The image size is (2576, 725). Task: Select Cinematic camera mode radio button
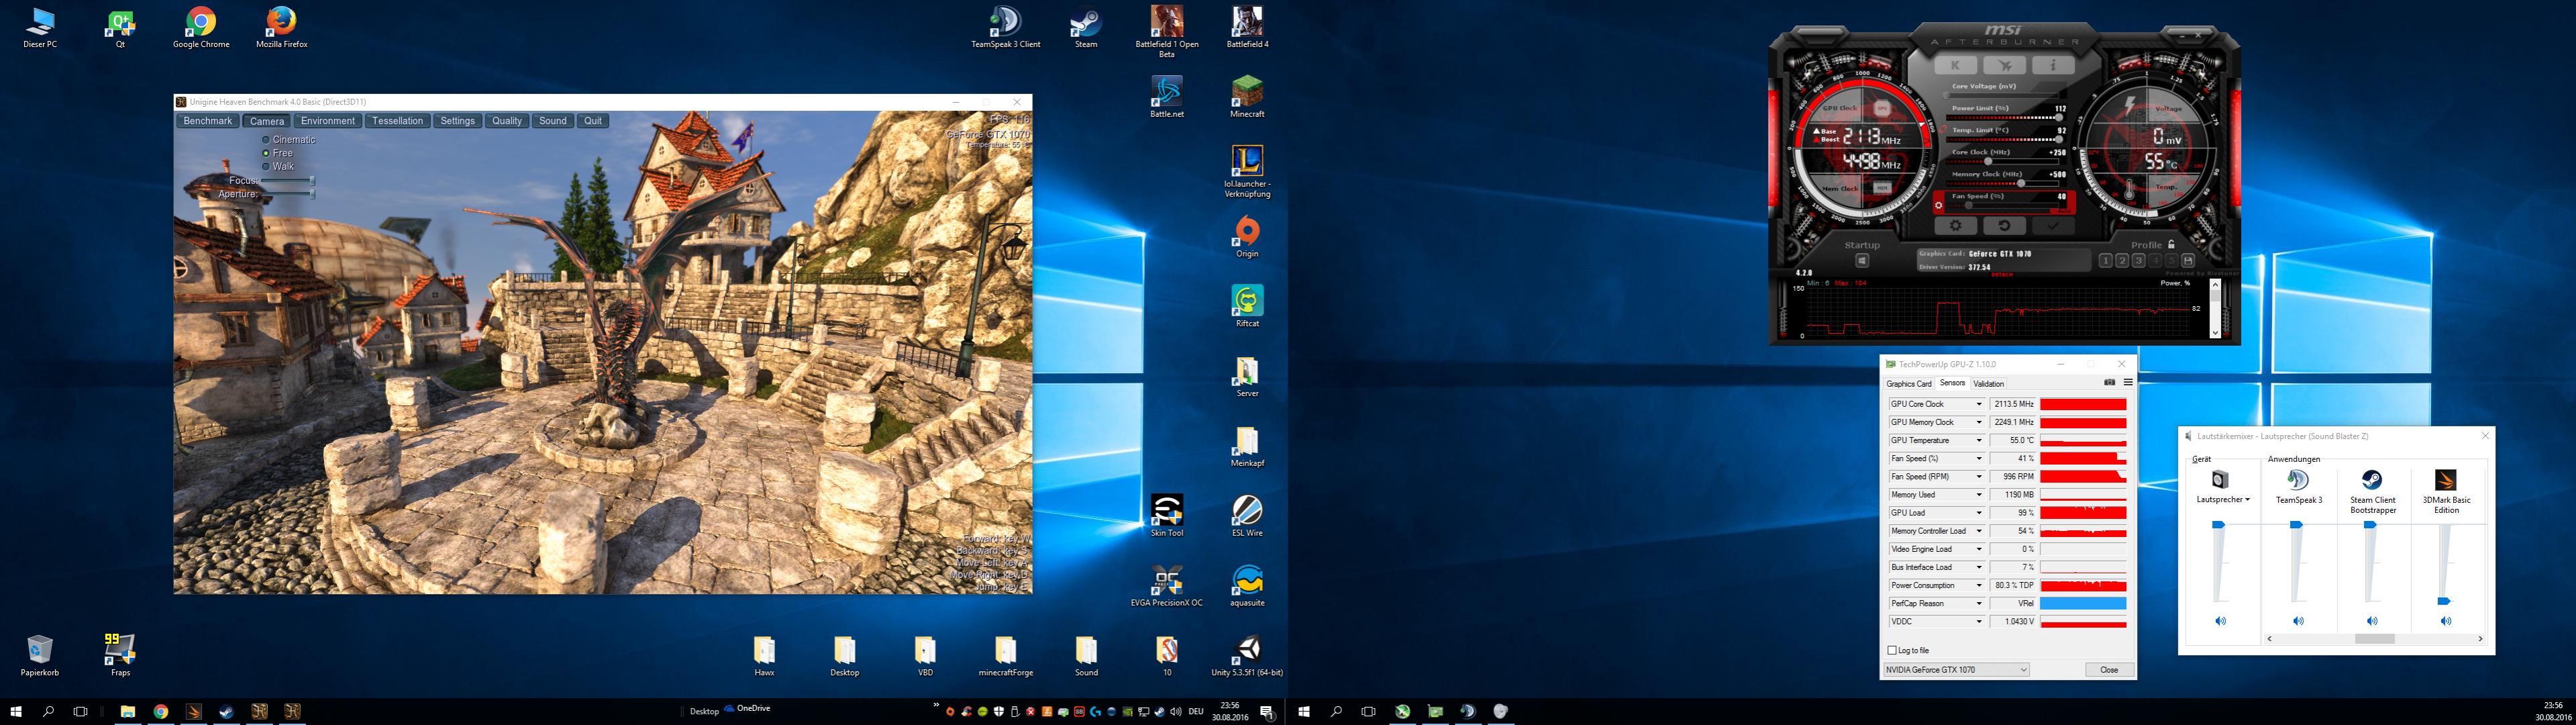(x=266, y=140)
